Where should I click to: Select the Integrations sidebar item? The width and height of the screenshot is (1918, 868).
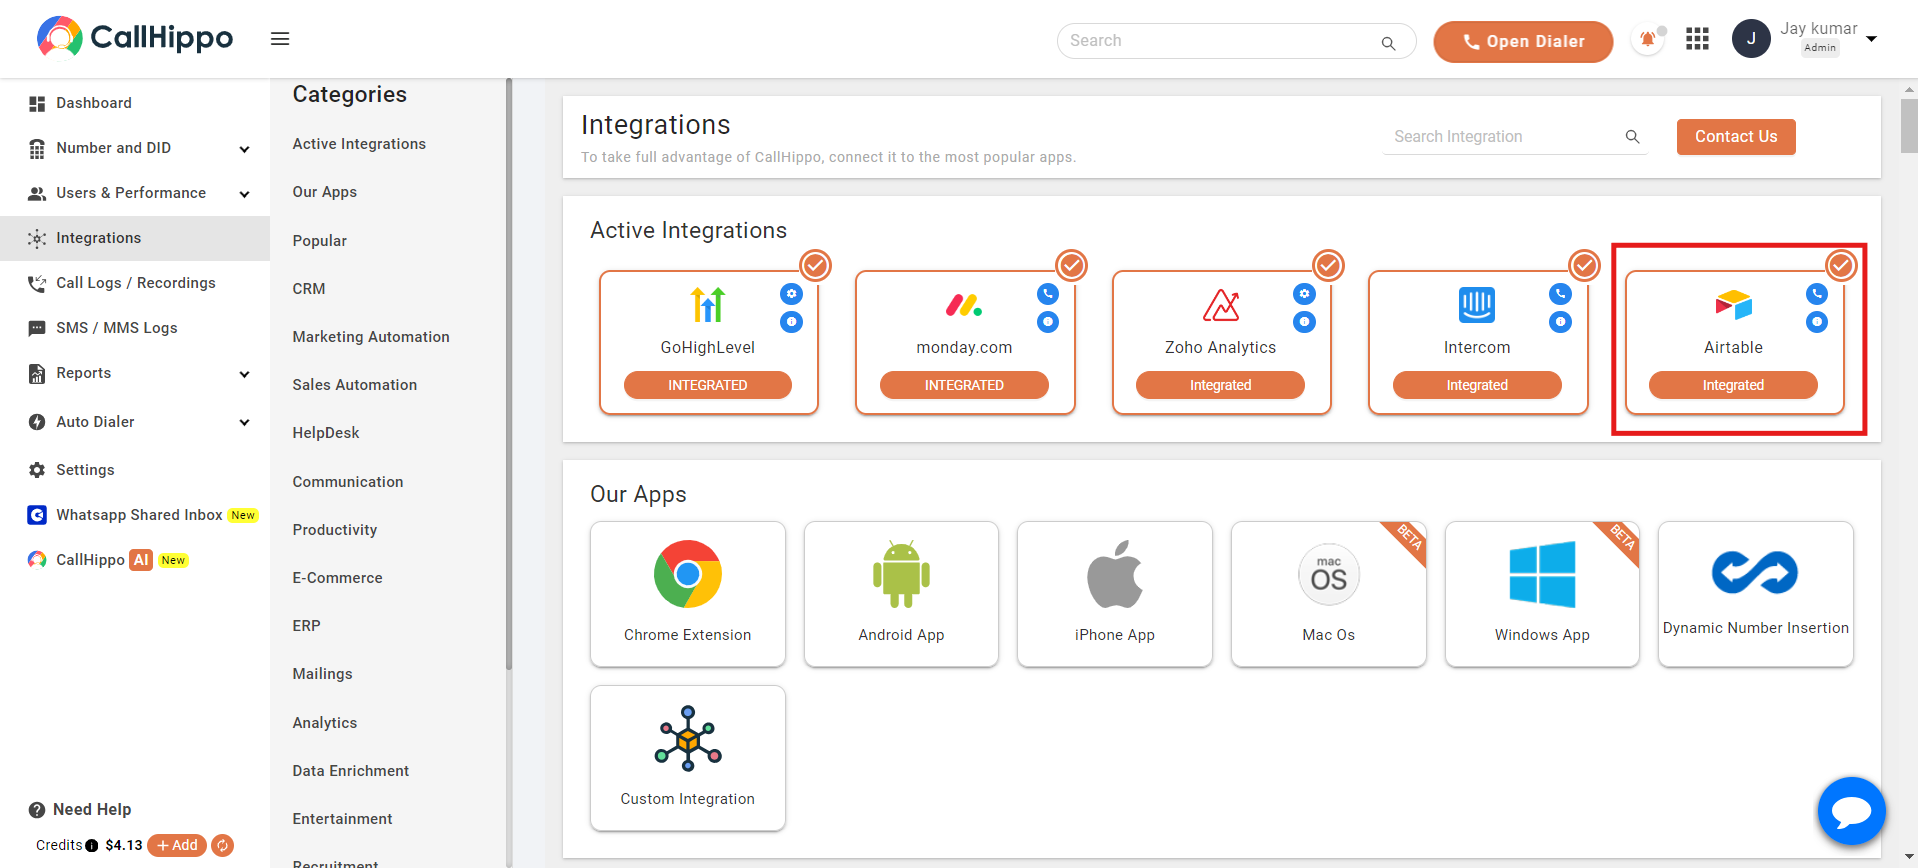pos(135,238)
